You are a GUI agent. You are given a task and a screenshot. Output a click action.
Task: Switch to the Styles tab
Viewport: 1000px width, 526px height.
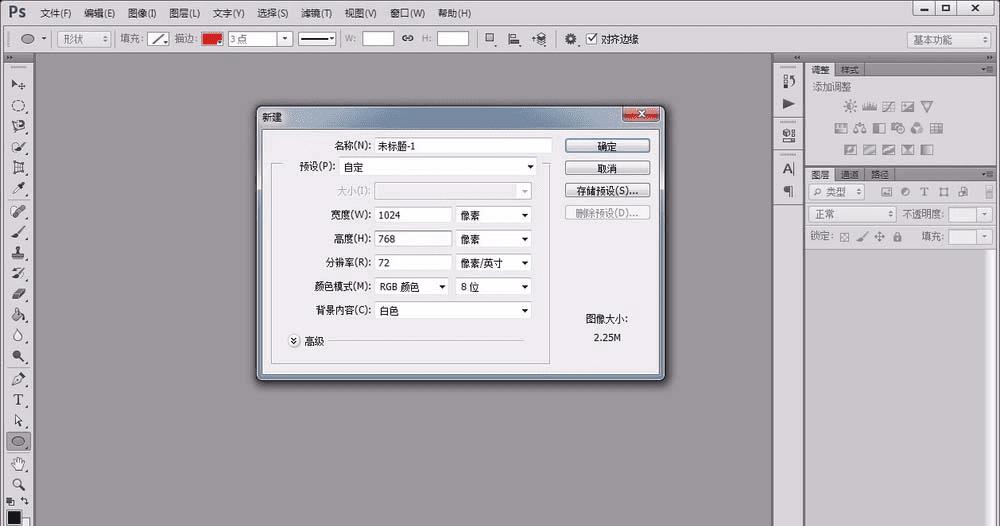(x=849, y=69)
